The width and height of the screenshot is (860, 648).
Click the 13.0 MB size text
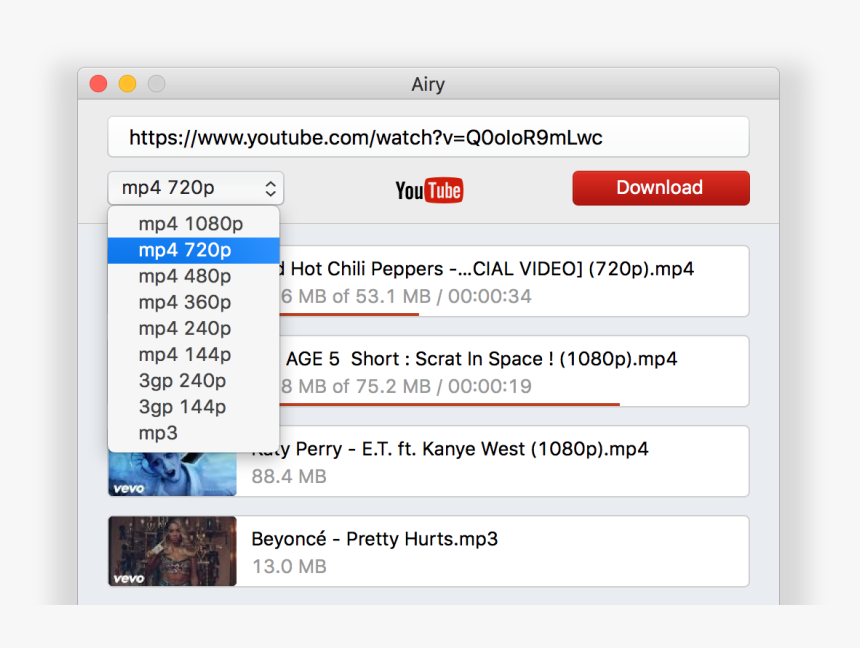click(x=289, y=566)
